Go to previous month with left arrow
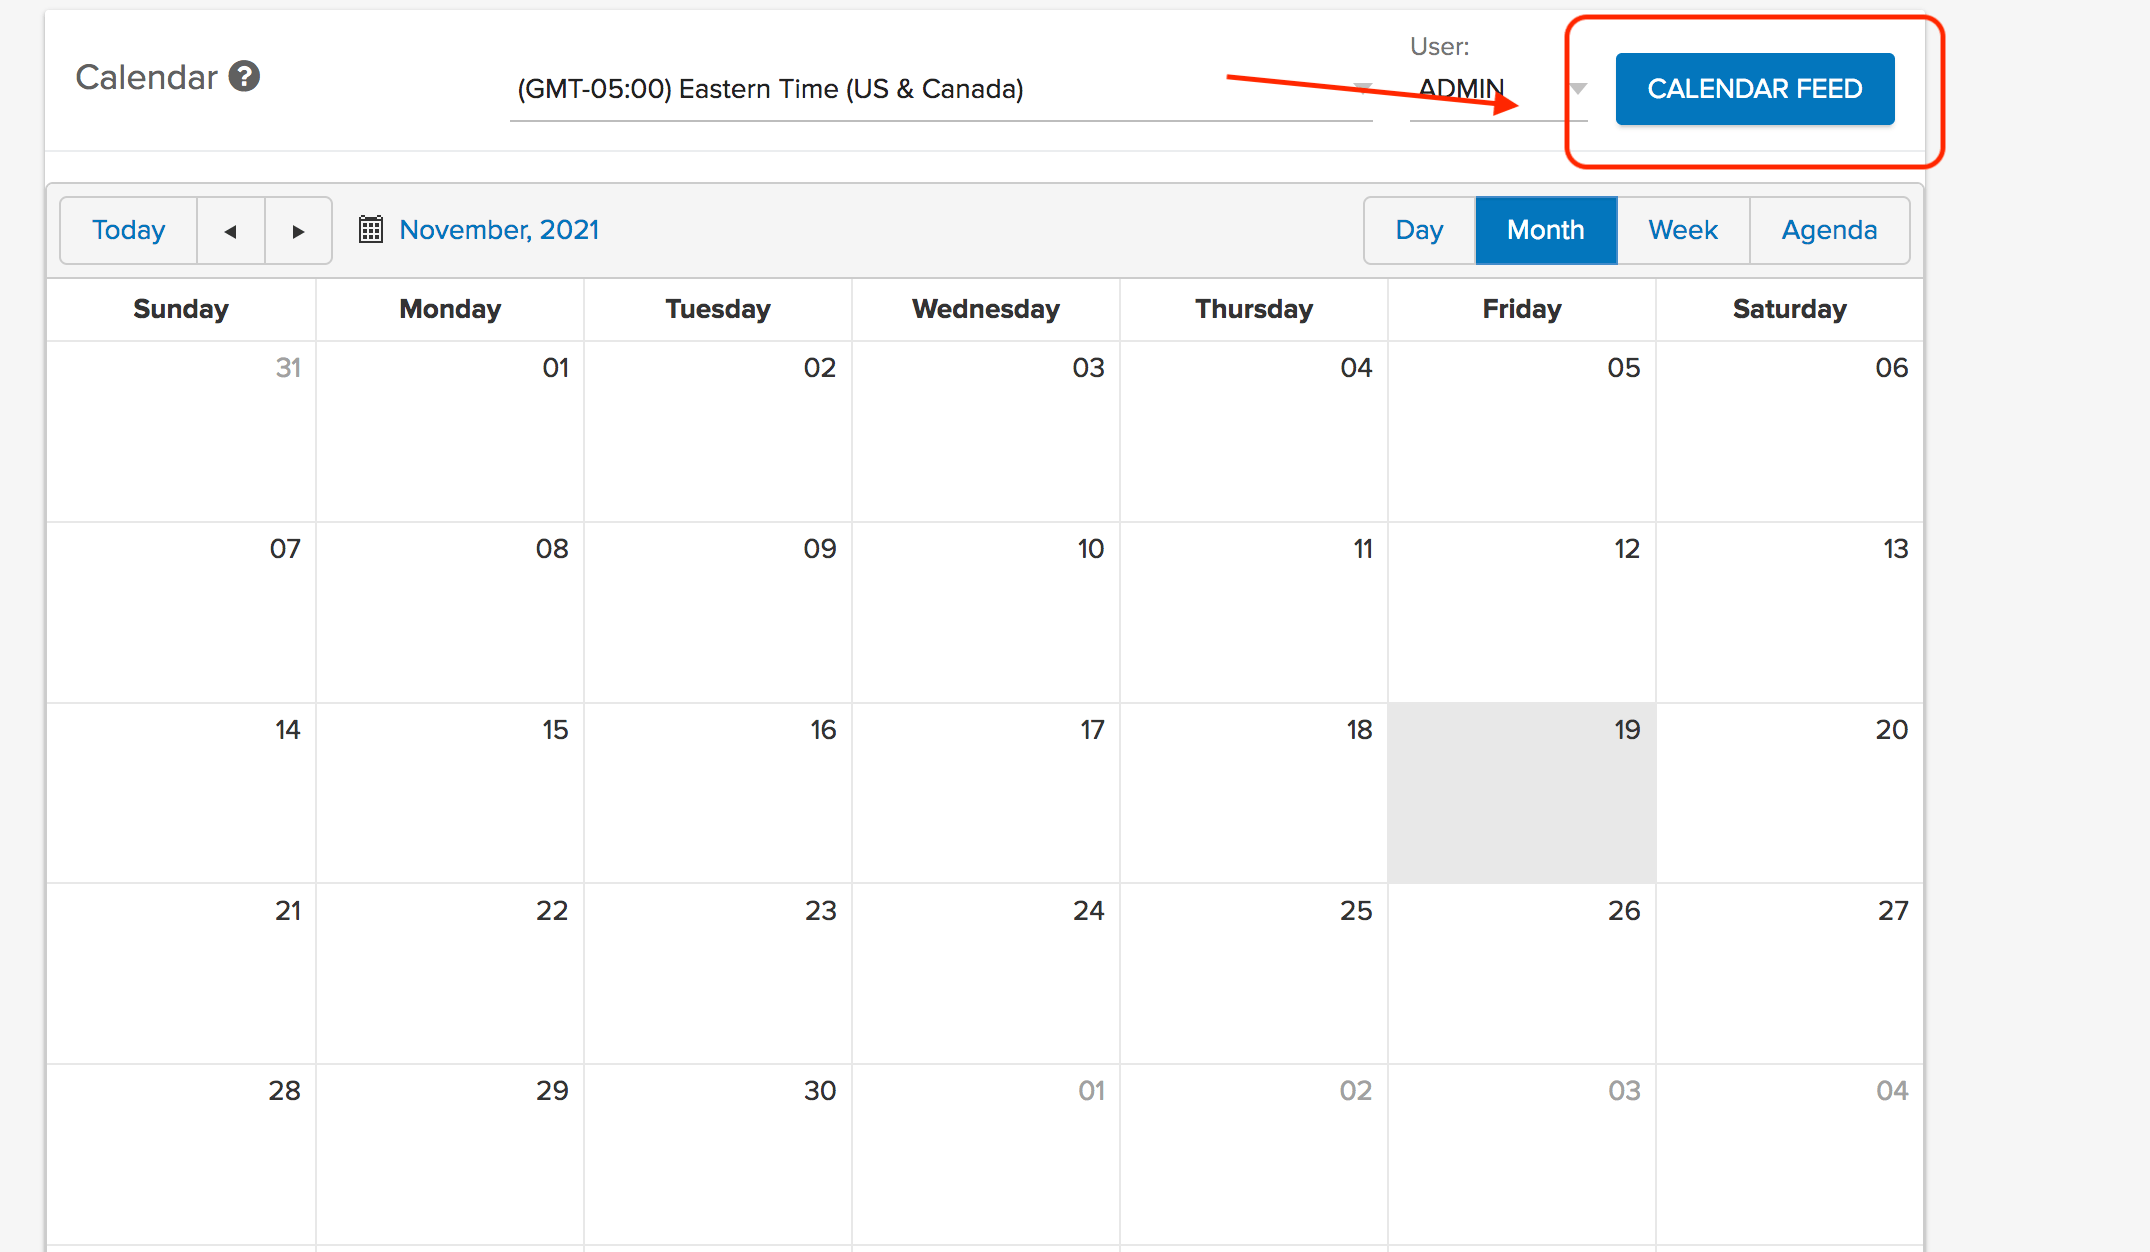 click(231, 231)
